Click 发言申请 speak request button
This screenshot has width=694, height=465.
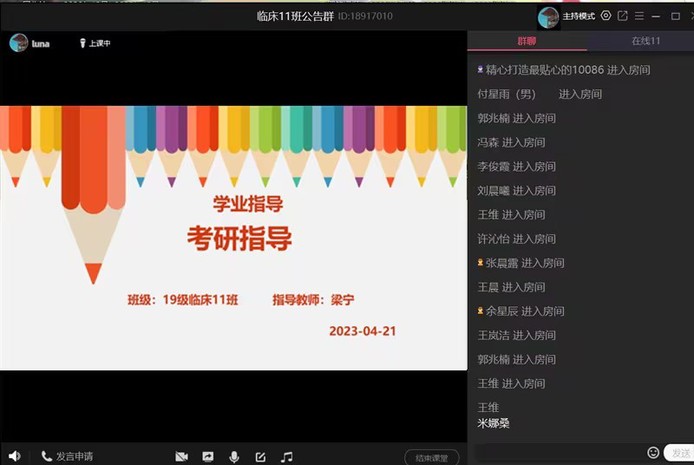67,457
